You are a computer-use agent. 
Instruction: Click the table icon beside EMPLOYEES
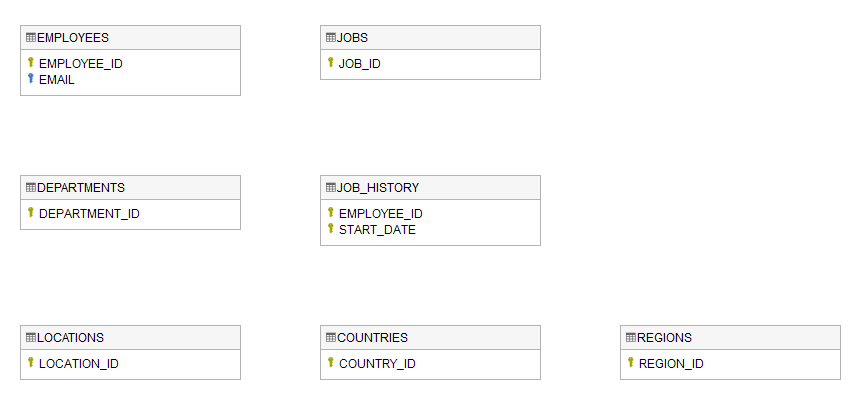(x=31, y=38)
